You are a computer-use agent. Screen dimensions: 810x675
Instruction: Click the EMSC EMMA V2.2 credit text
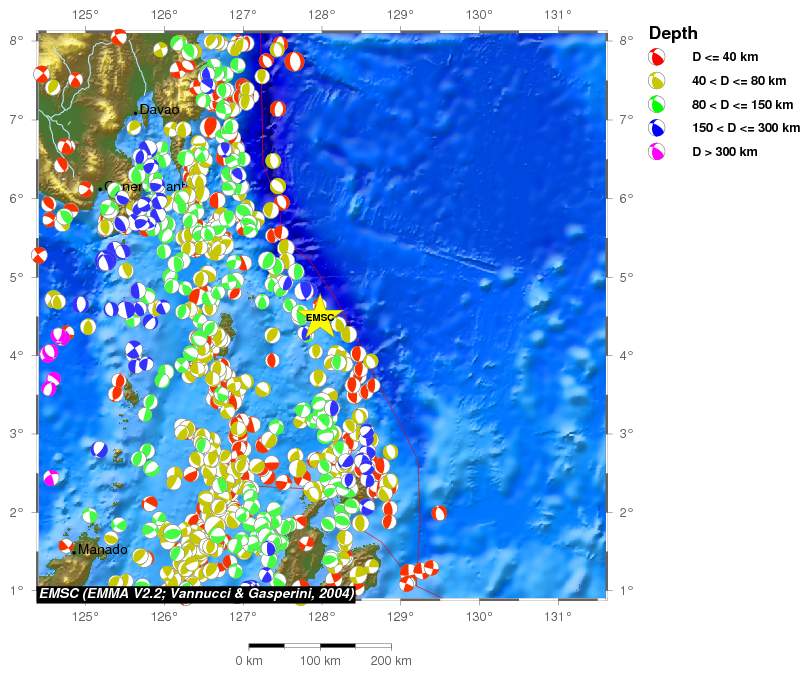pyautogui.click(x=196, y=594)
